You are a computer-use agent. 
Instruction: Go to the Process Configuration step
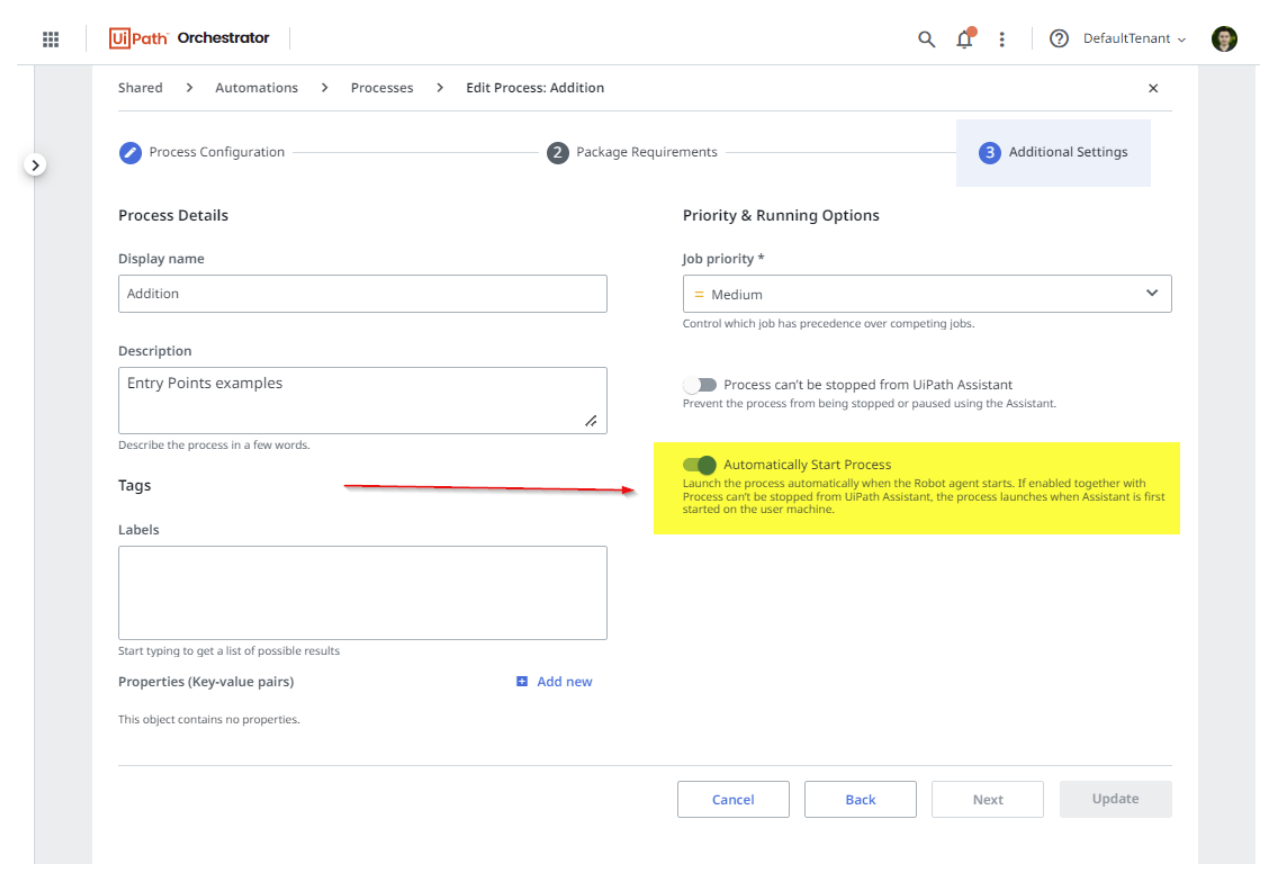tap(202, 152)
